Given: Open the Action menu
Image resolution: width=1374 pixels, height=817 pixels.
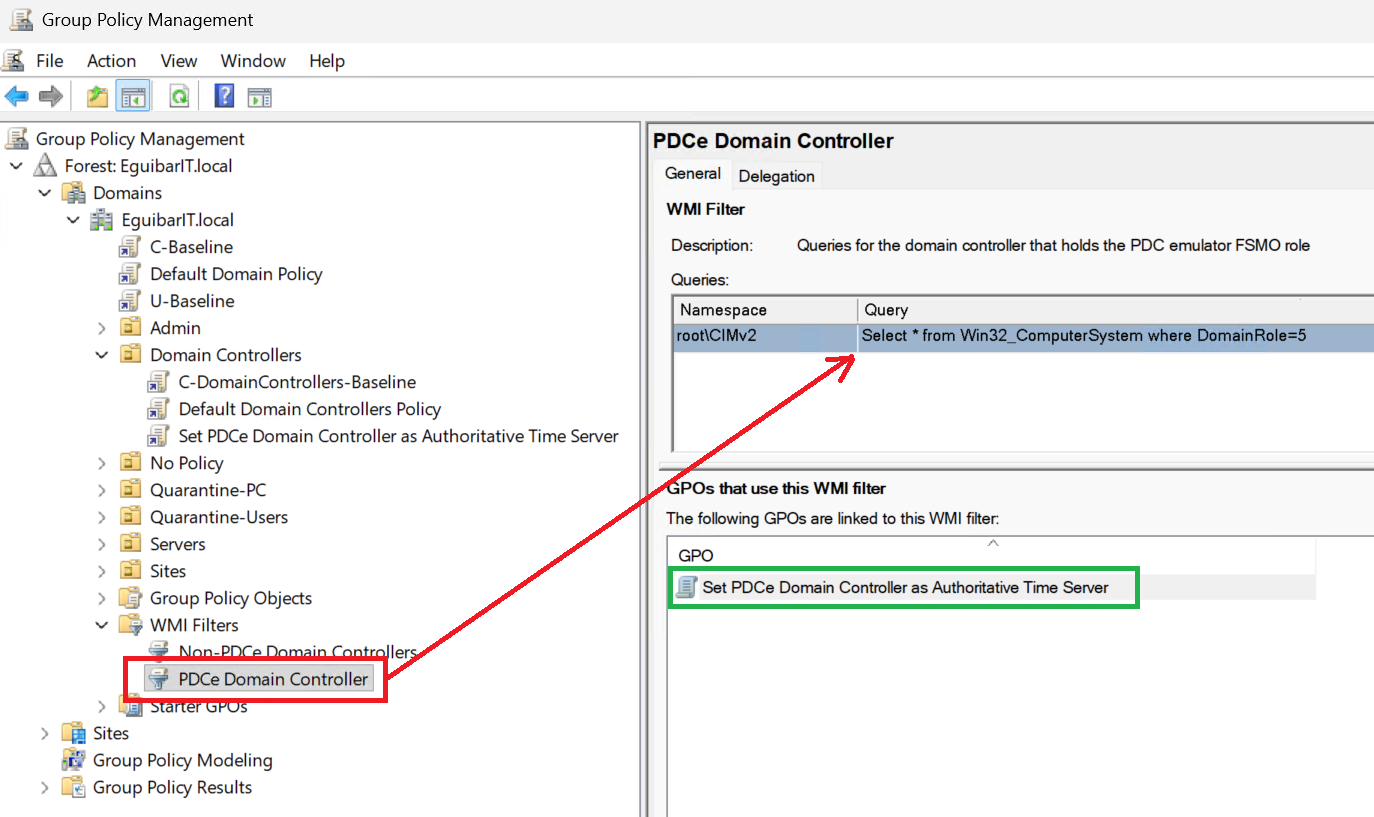Looking at the screenshot, I should (x=111, y=61).
